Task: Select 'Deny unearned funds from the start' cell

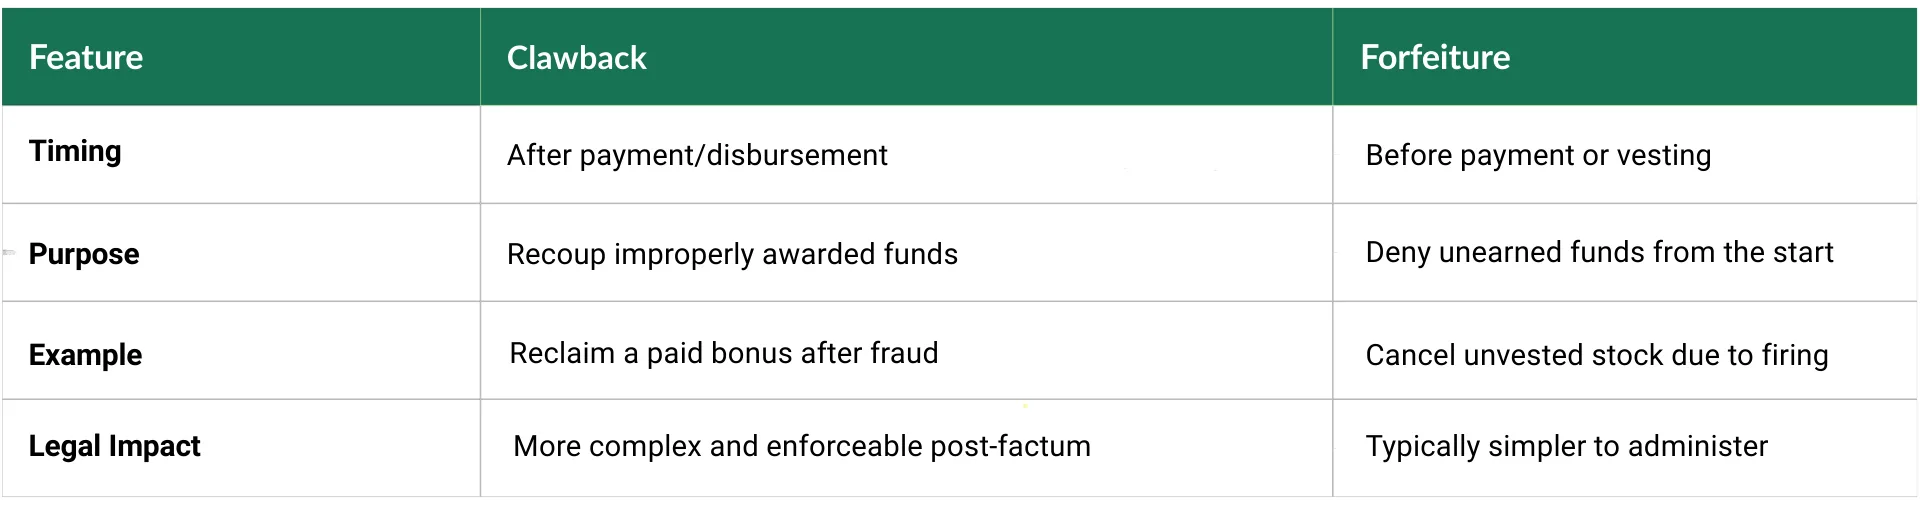Action: [x=1599, y=252]
